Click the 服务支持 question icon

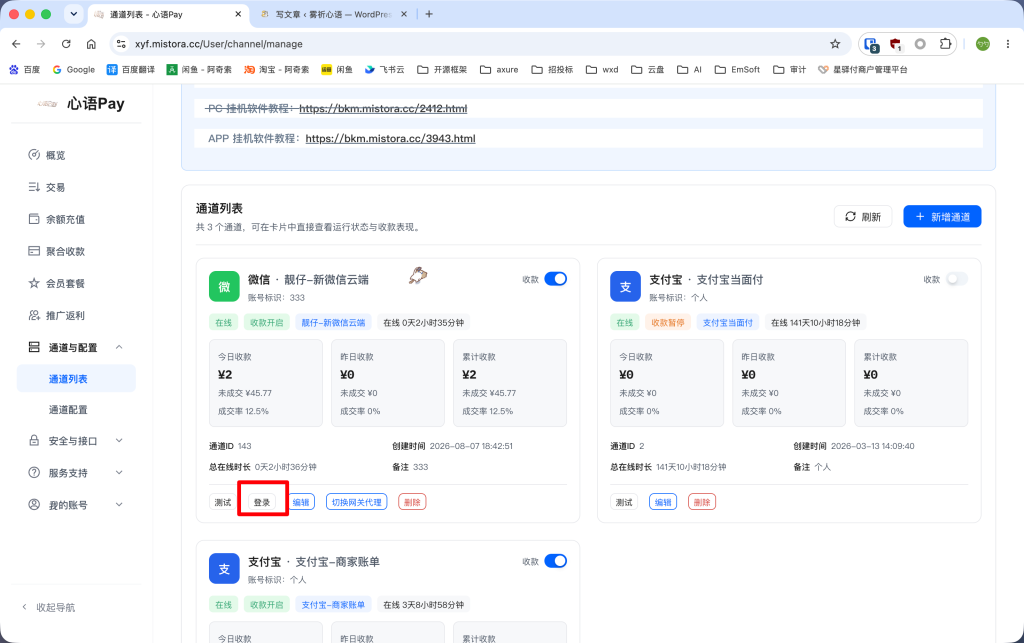(x=34, y=472)
